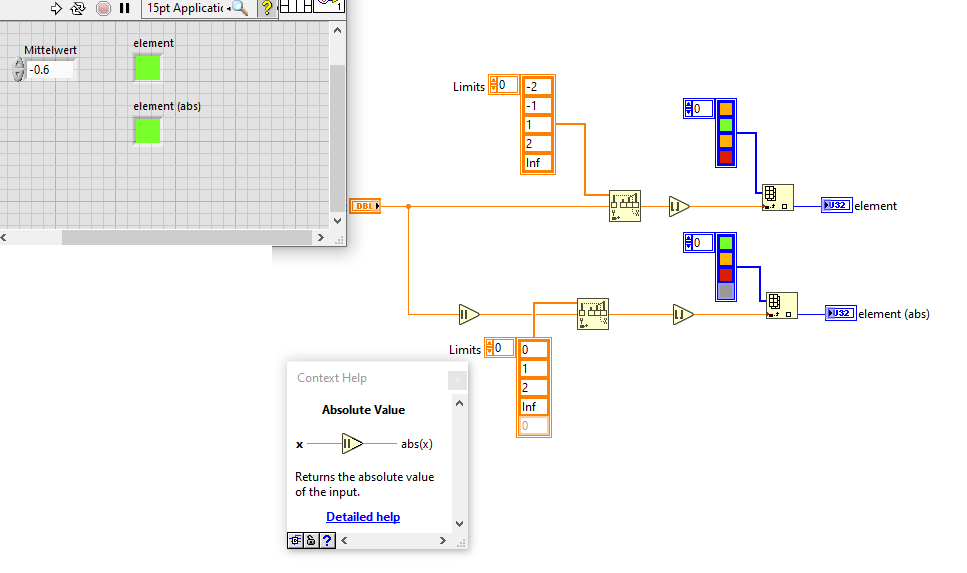The height and width of the screenshot is (573, 967).
Task: Select the Inf value in the -2 Limits array
Action: (x=538, y=163)
